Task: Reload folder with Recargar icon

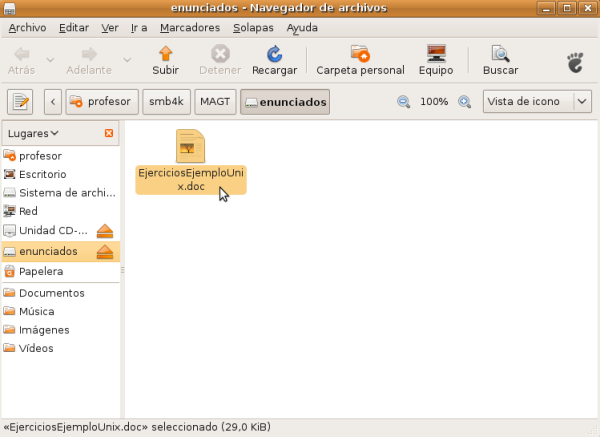Action: coord(274,55)
